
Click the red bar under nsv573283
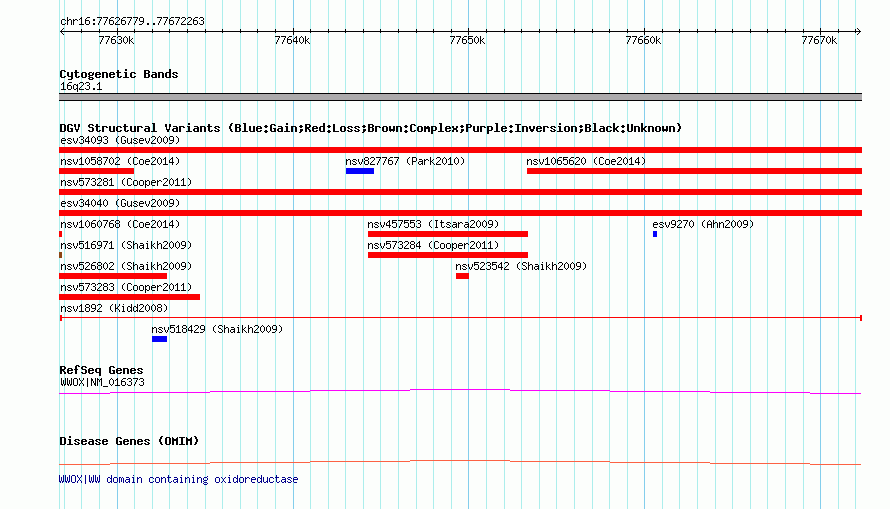click(x=129, y=297)
